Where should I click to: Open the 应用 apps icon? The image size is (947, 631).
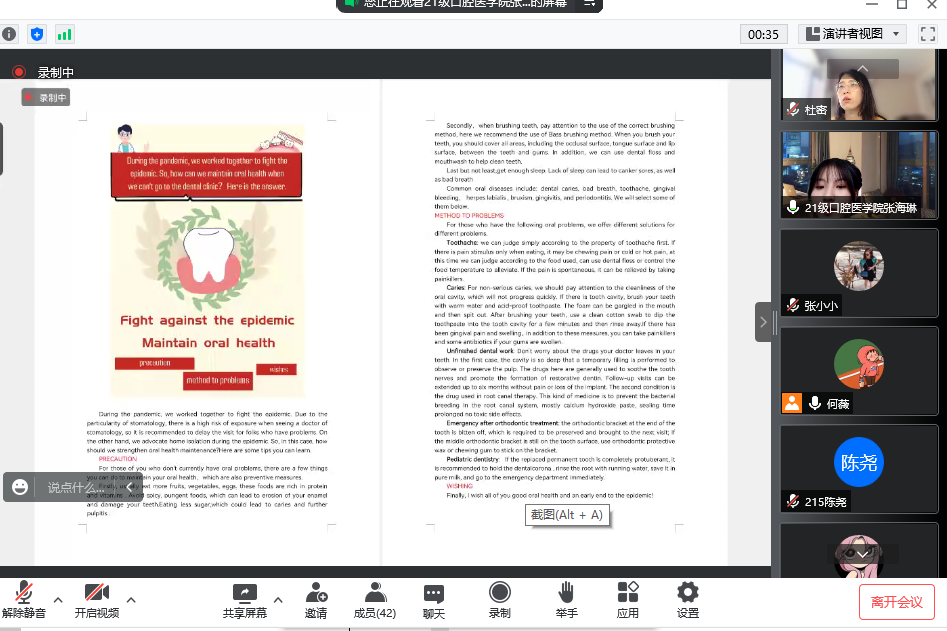coord(627,600)
